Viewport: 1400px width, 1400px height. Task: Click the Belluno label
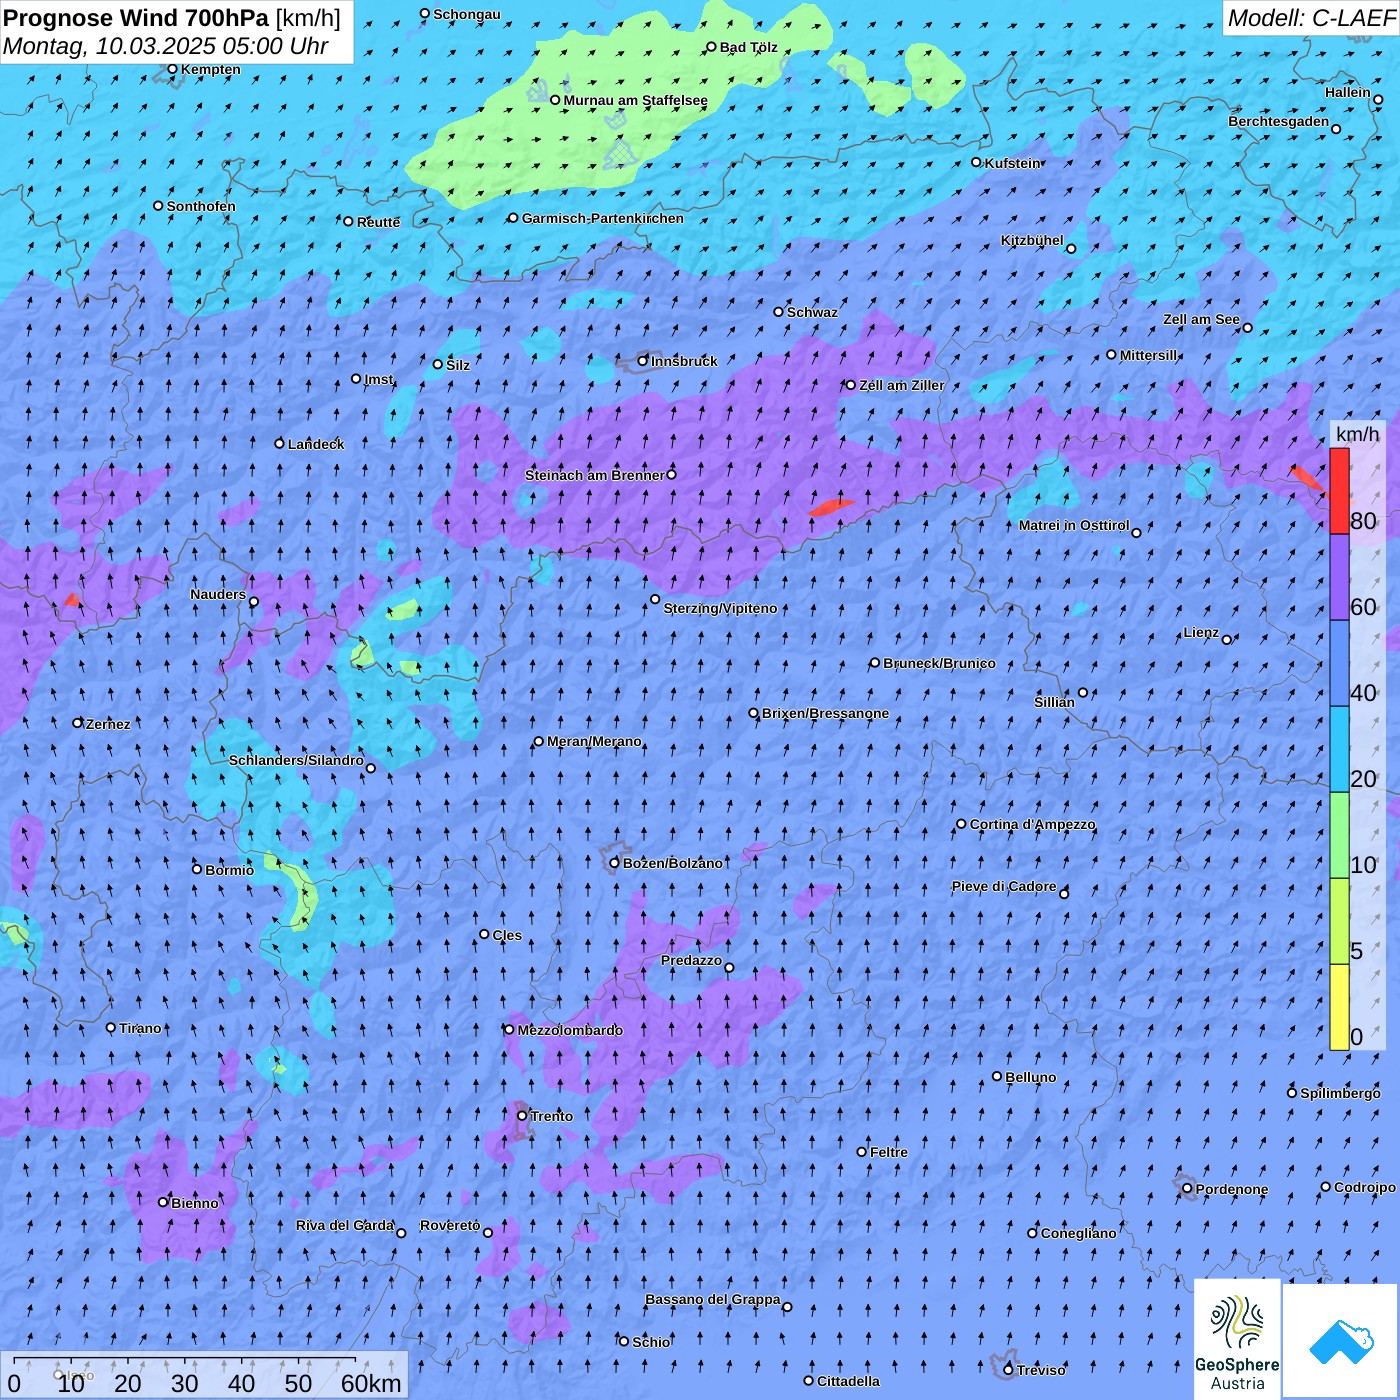click(x=1031, y=1077)
